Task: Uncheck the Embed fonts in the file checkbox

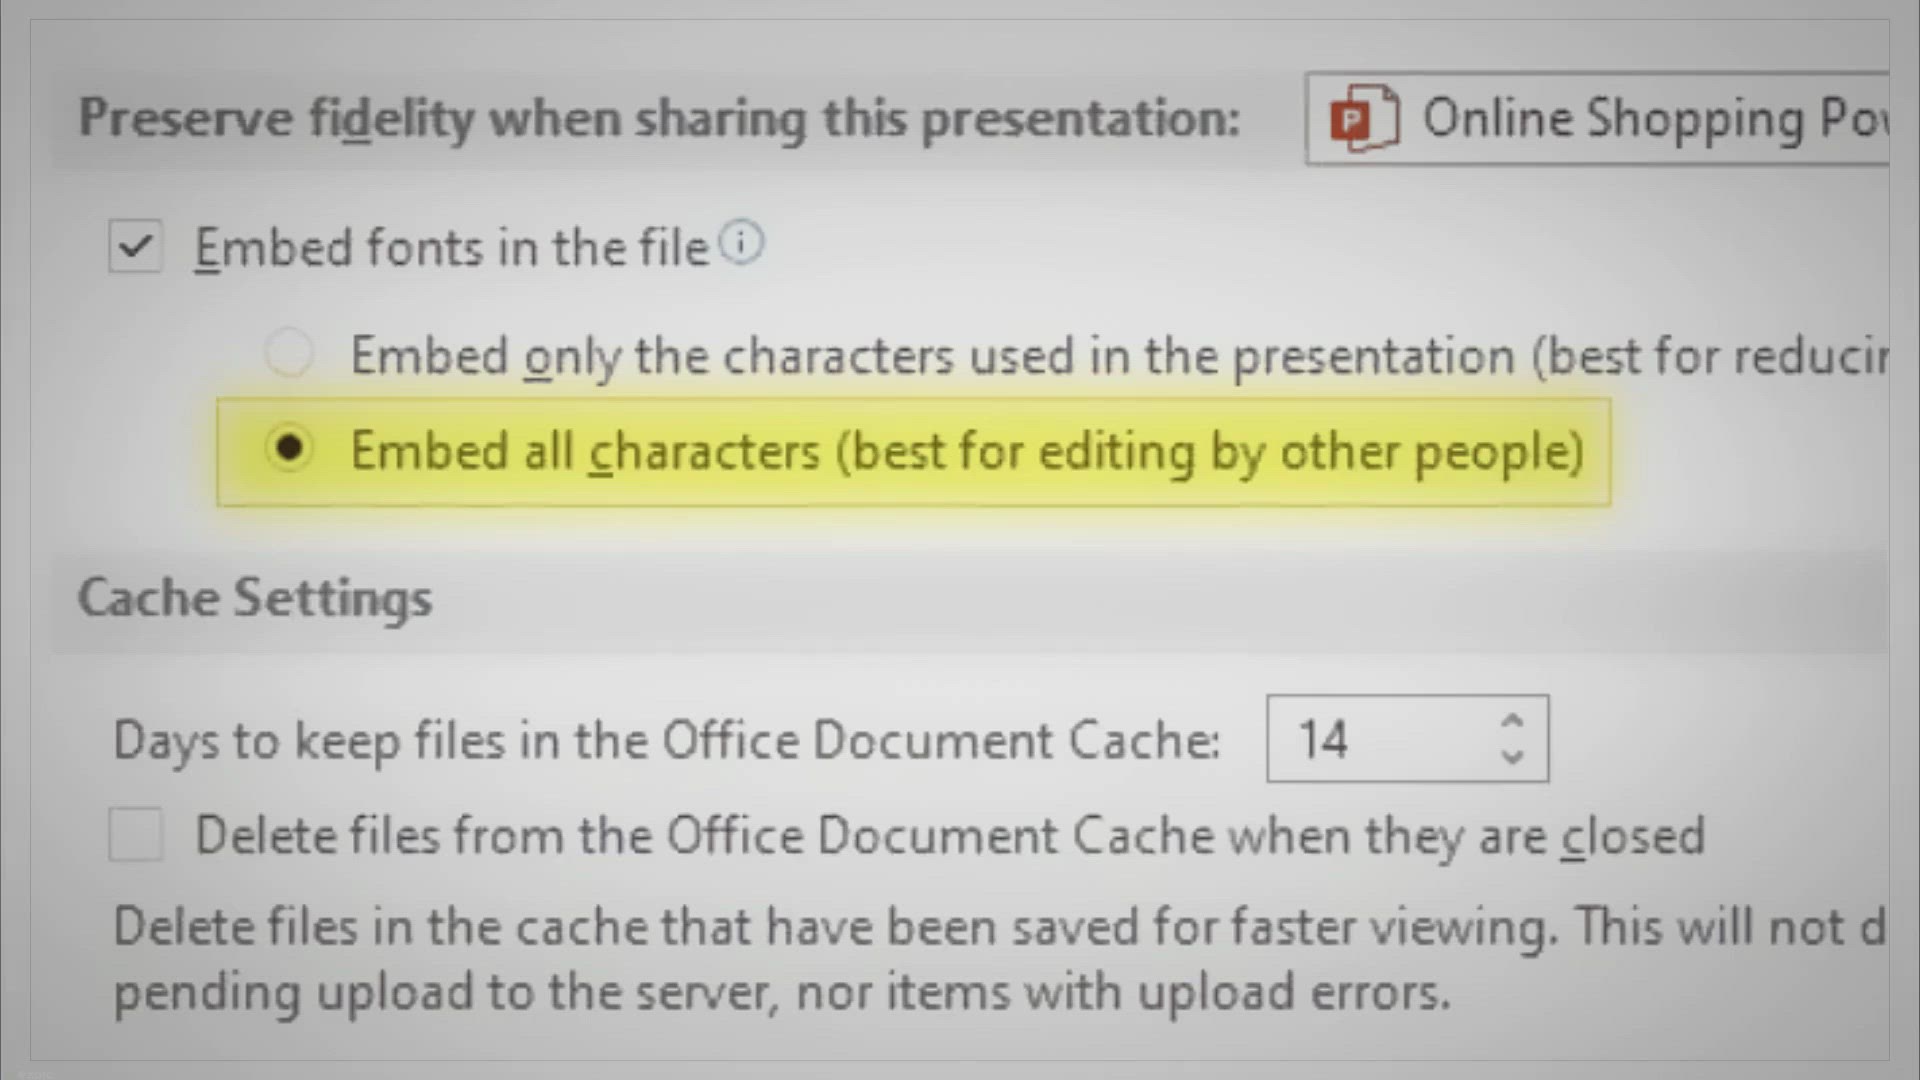Action: [136, 247]
